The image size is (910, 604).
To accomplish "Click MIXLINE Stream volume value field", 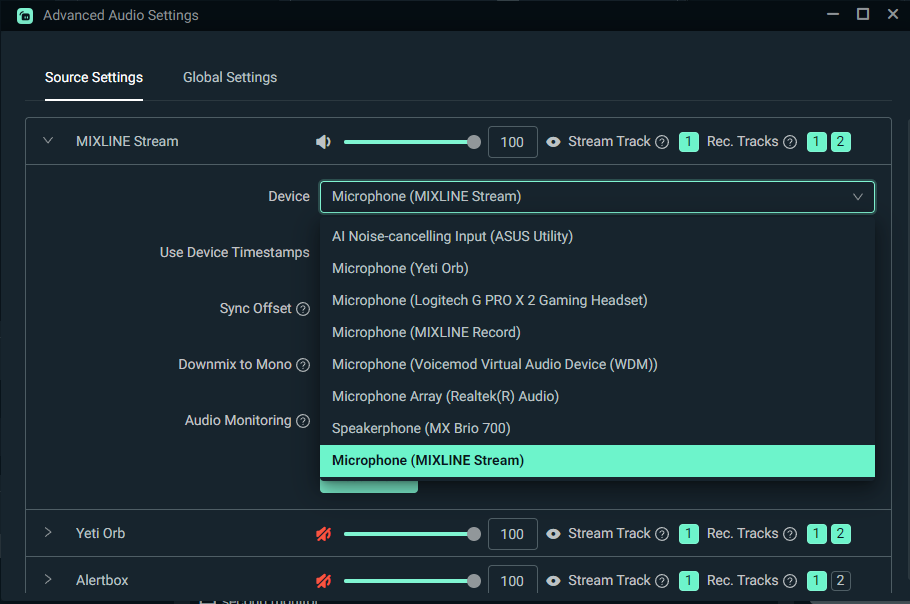I will (x=512, y=142).
